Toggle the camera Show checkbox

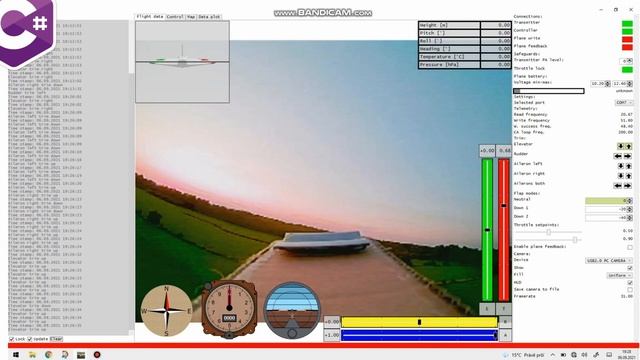tap(630, 268)
